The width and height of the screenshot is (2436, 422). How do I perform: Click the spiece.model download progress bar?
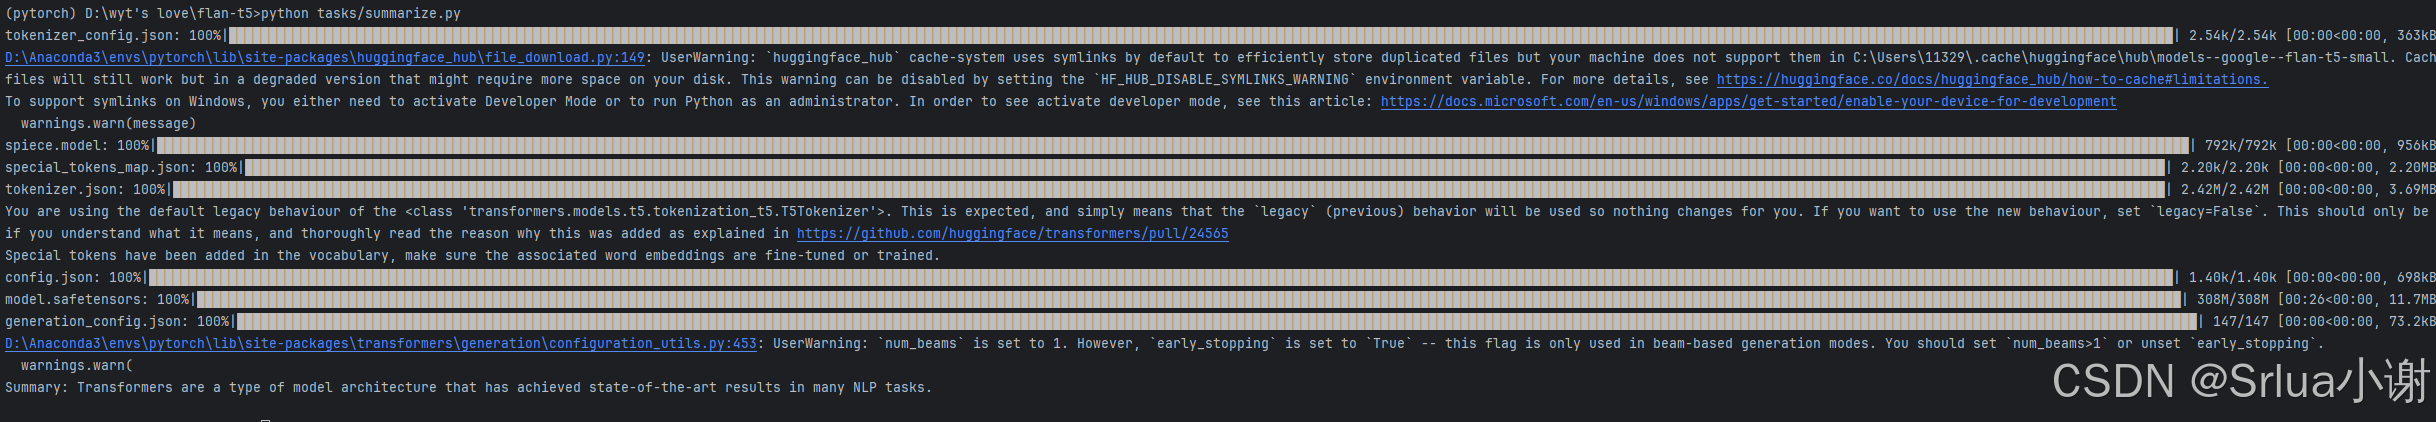1173,146
